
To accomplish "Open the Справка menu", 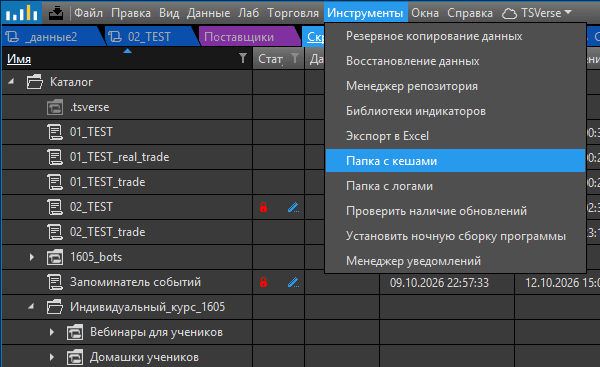I will tap(470, 13).
